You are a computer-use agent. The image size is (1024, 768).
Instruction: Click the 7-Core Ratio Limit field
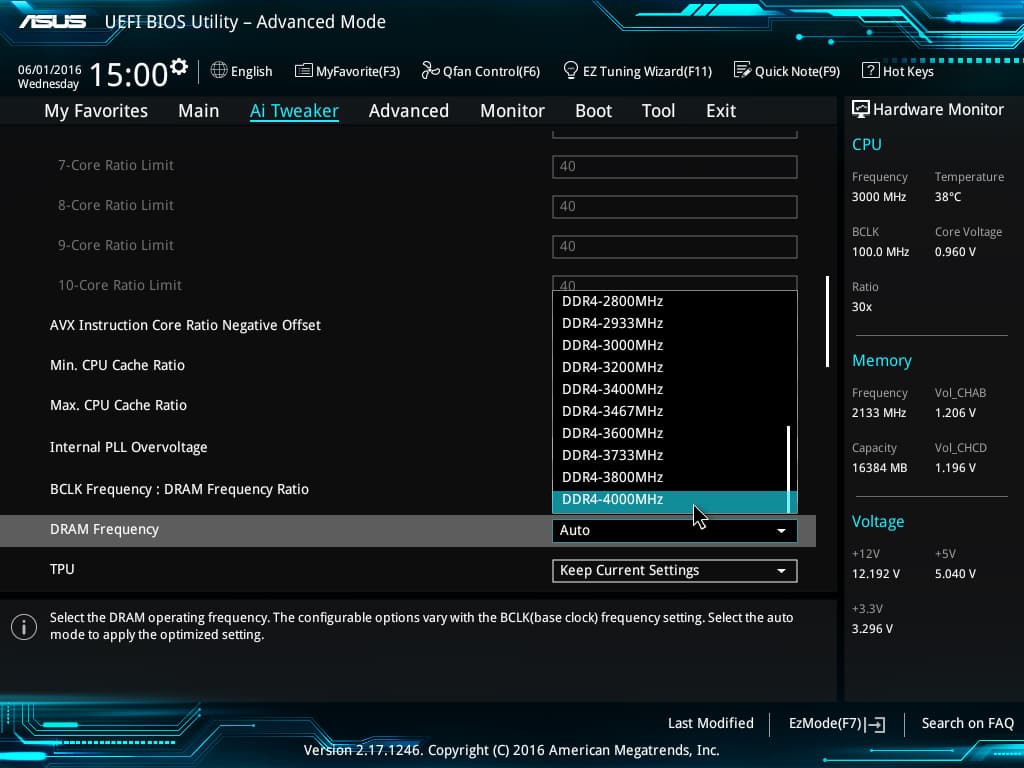[675, 167]
